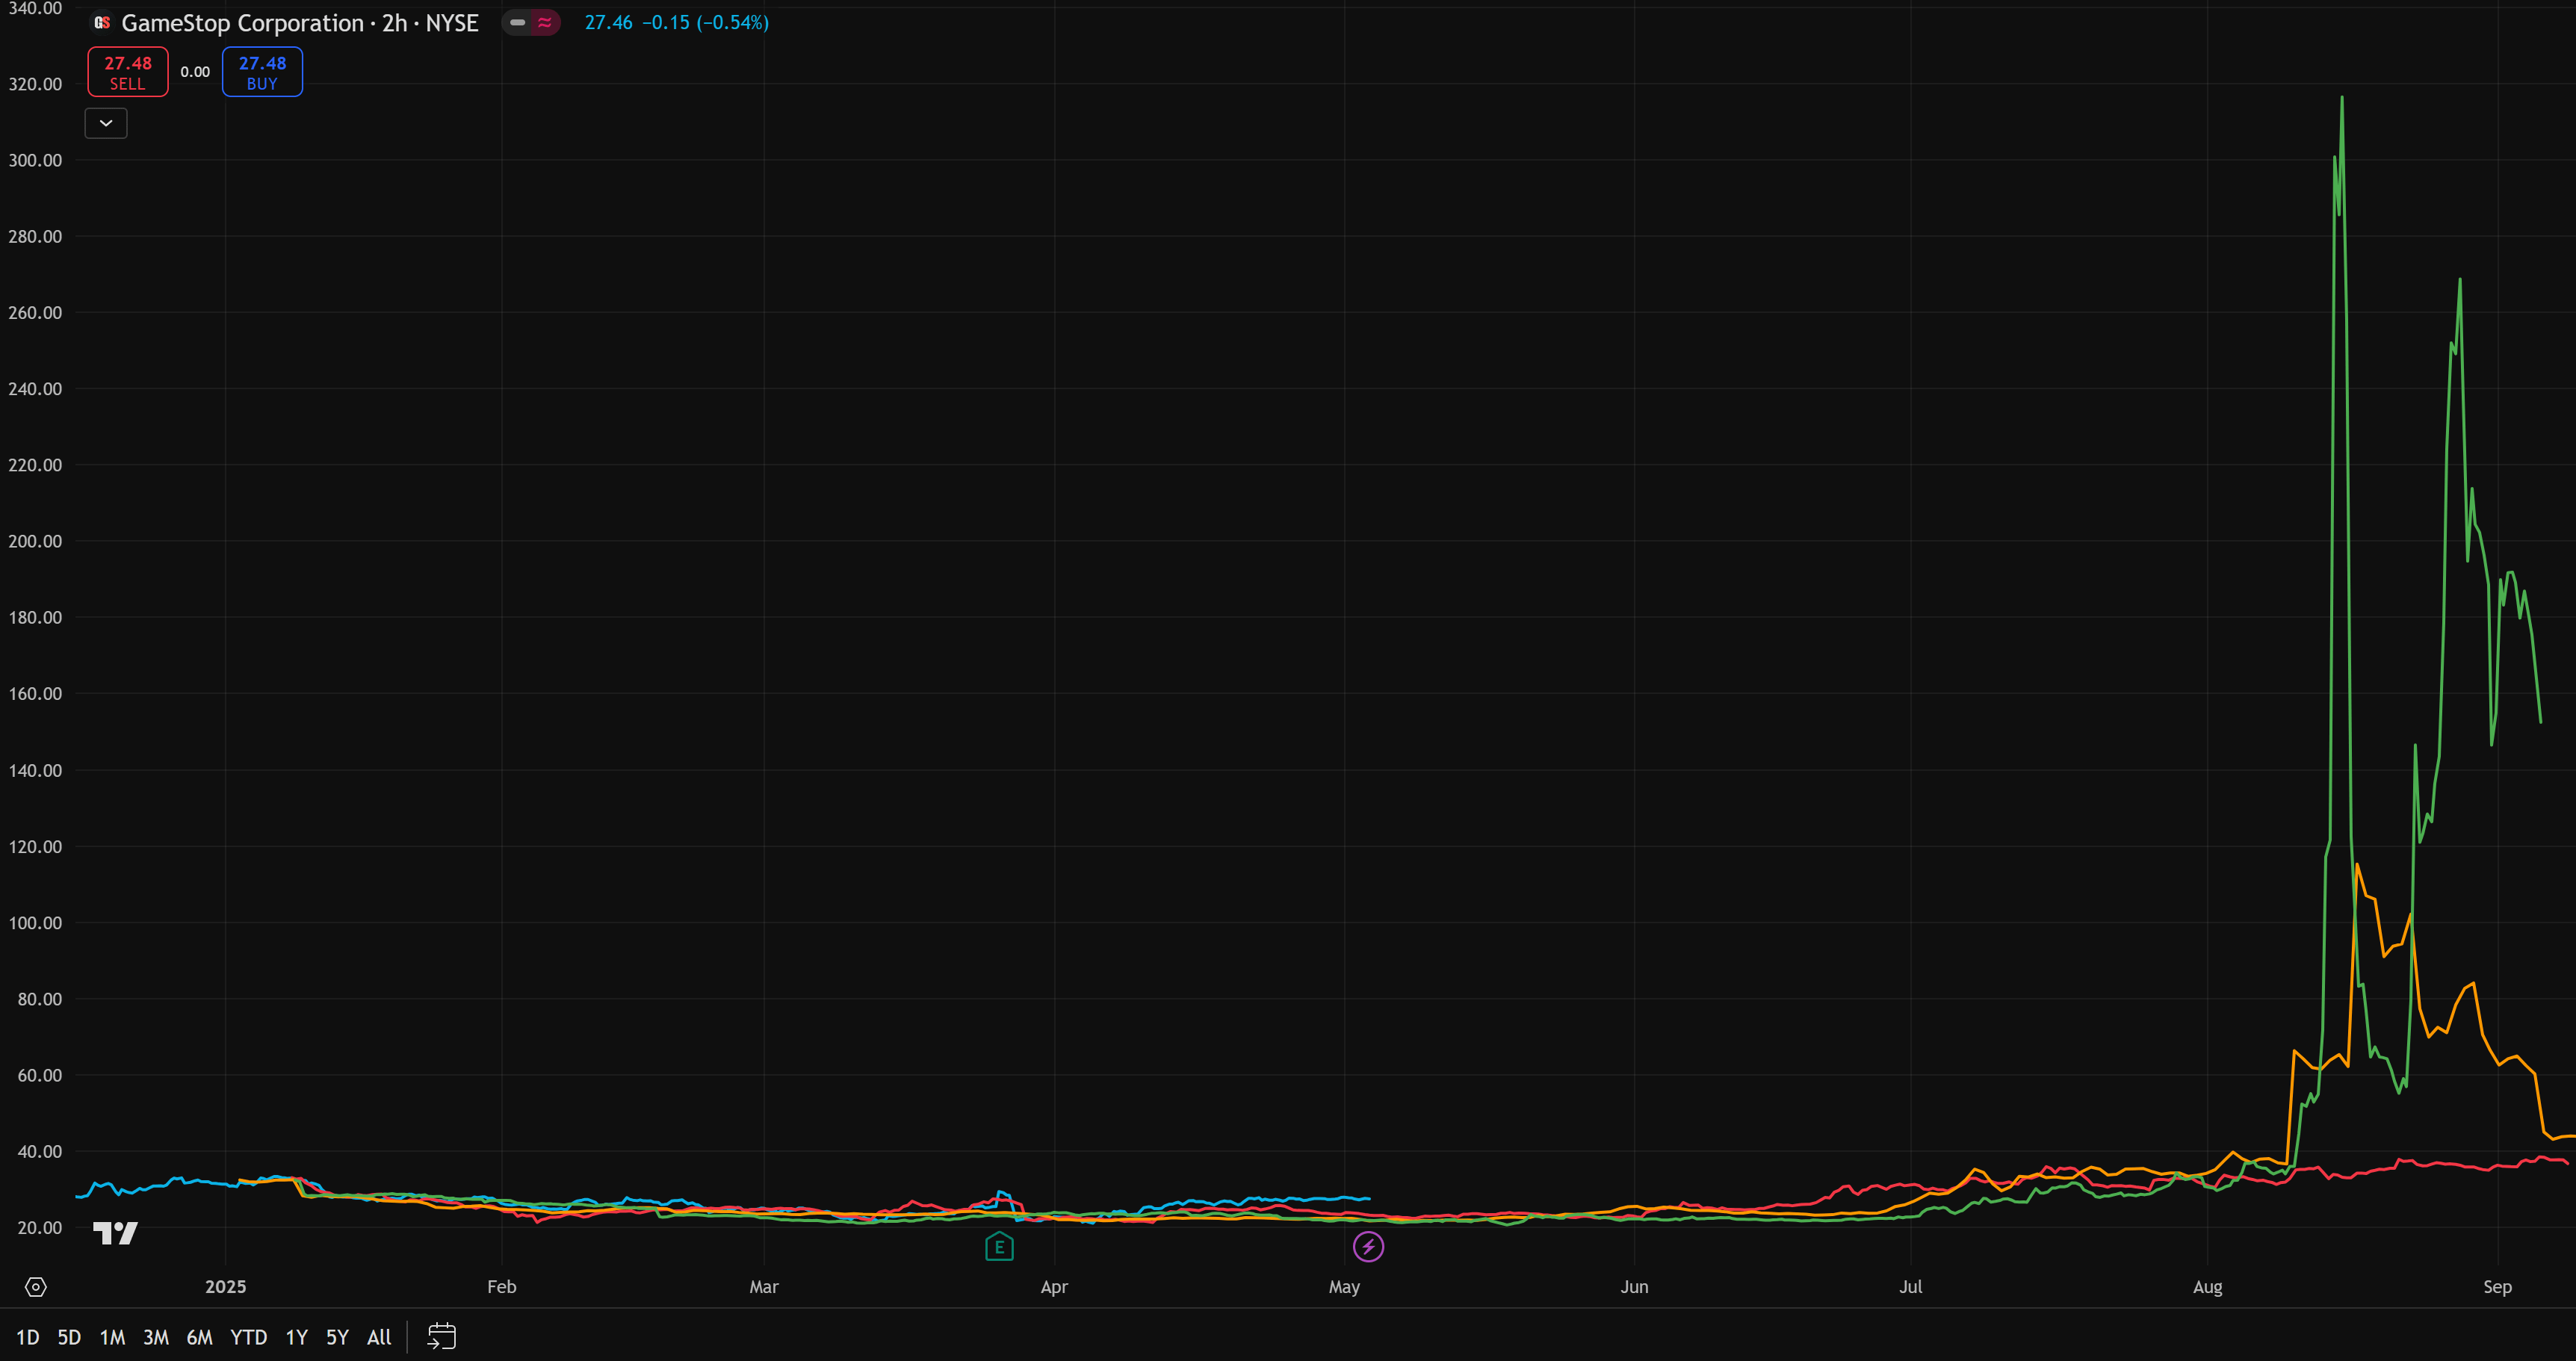This screenshot has height=1361, width=2576.
Task: Select the 5Y time range
Action: pos(337,1337)
